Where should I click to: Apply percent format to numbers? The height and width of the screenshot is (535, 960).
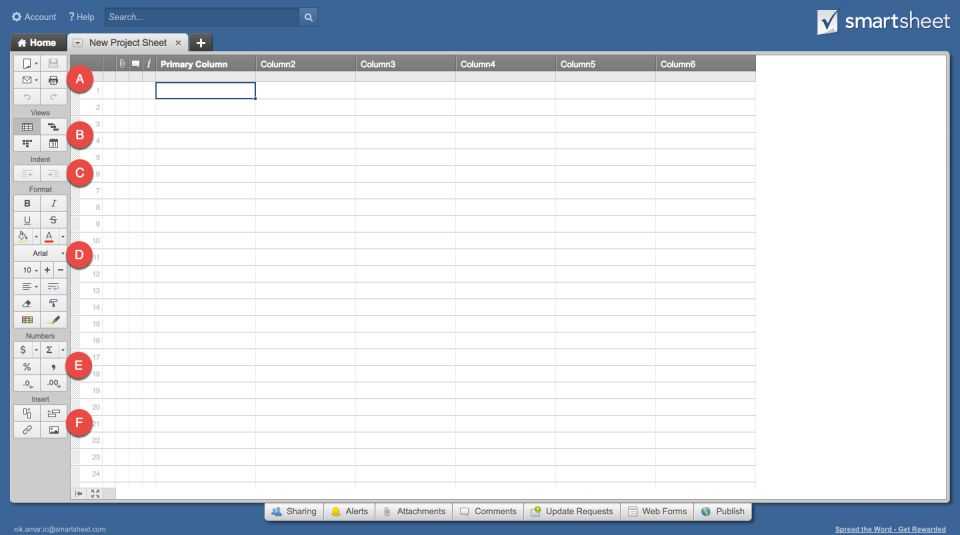(x=27, y=367)
